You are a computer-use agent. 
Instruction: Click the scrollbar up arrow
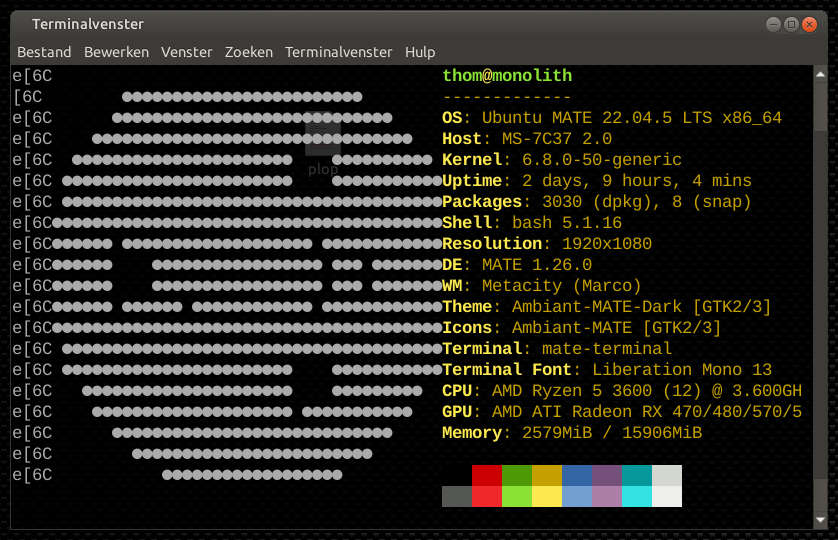pyautogui.click(x=820, y=75)
